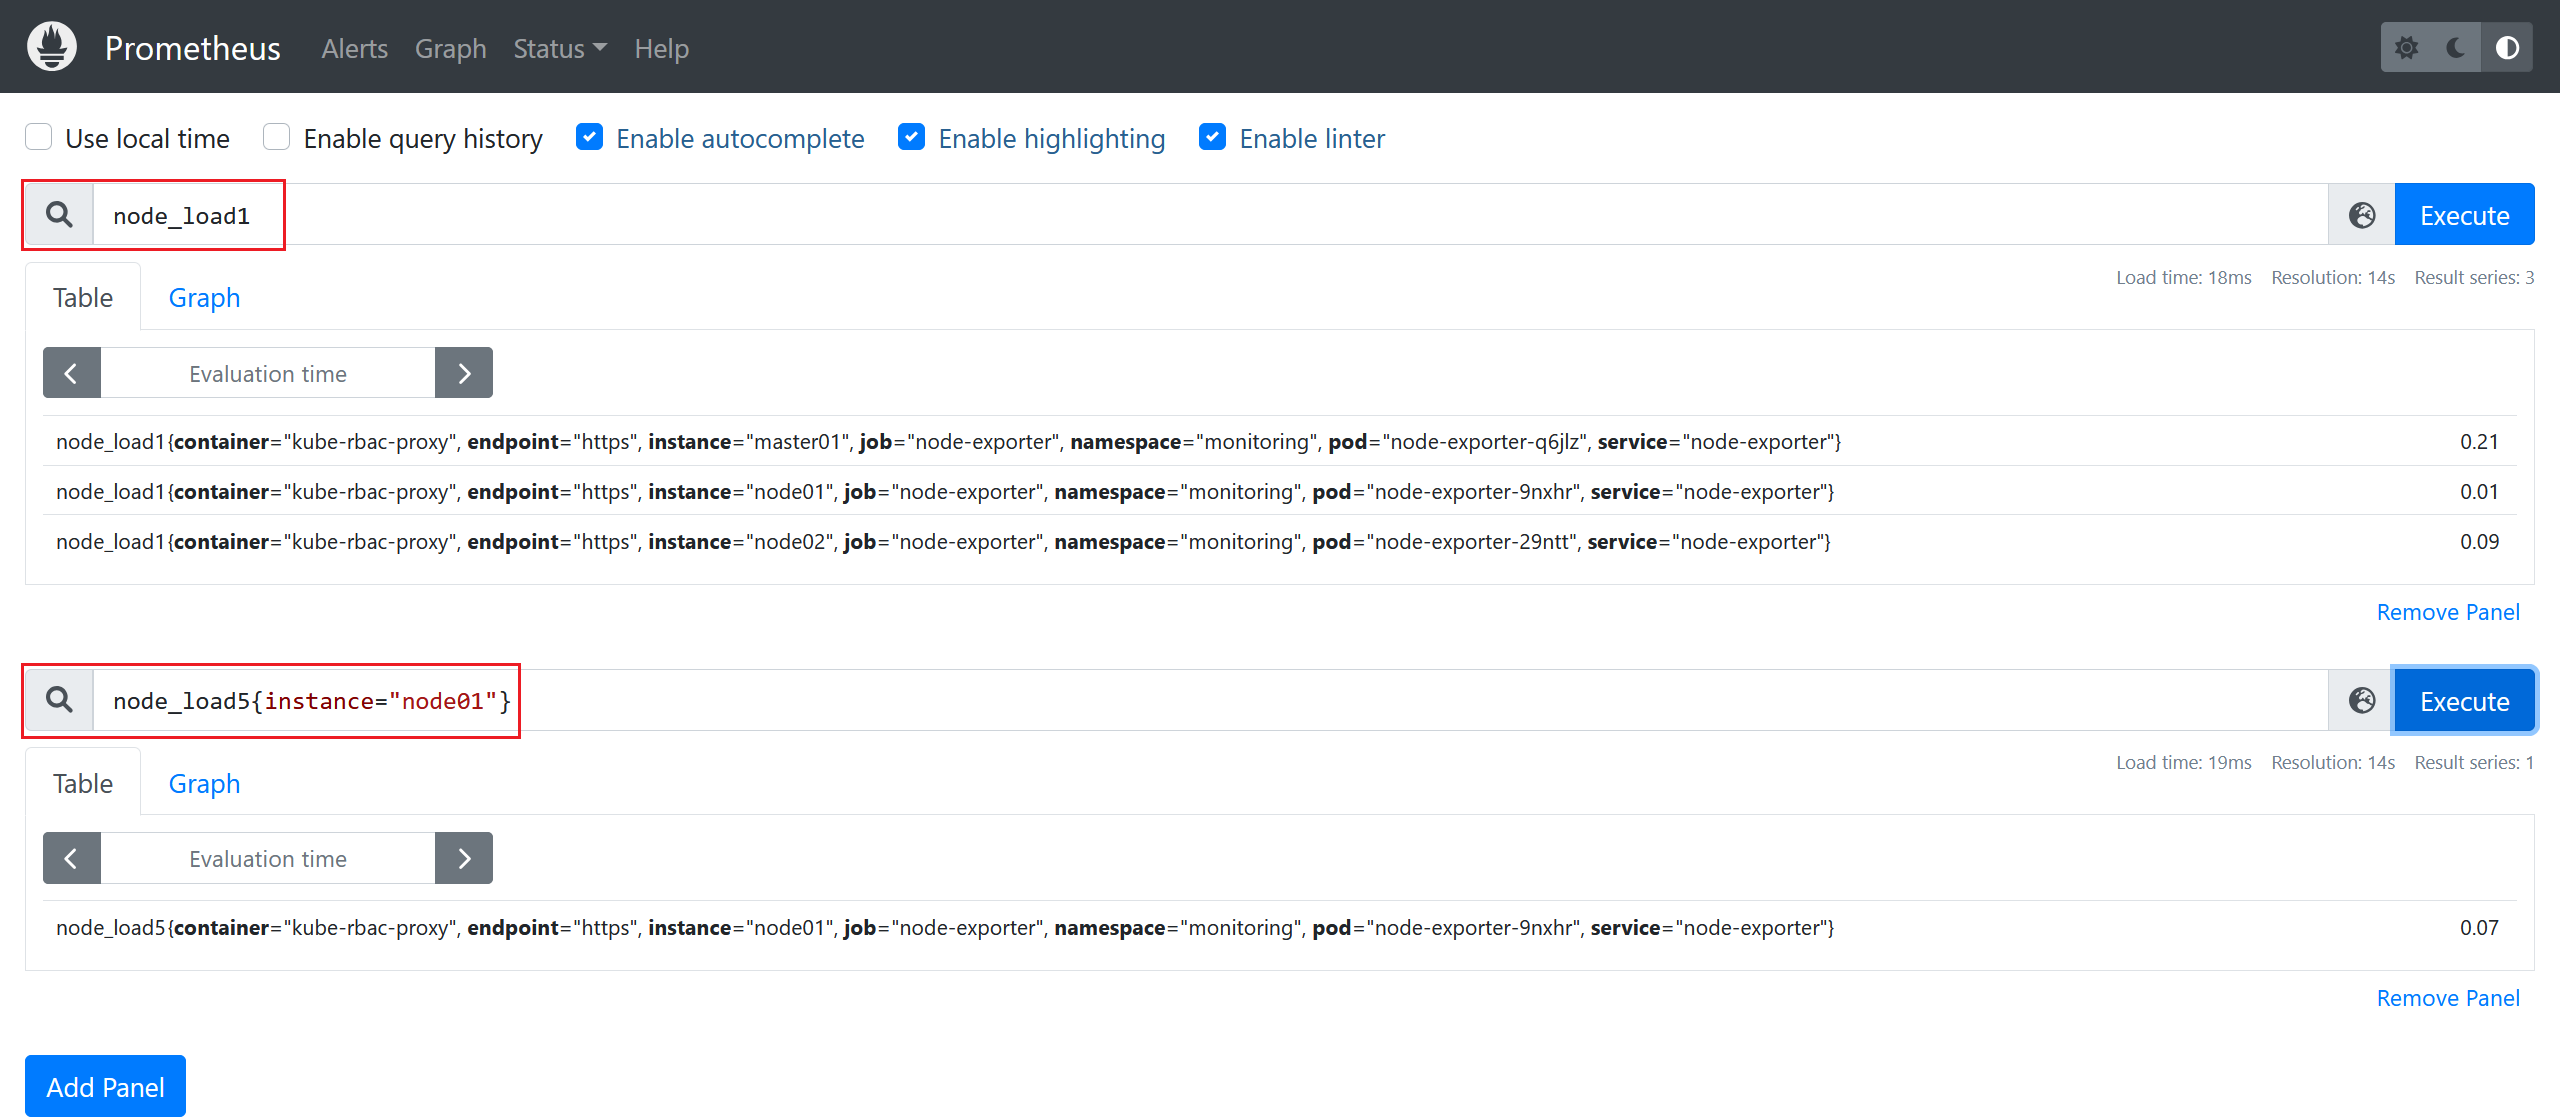Click the search icon beside node_load1 query

[x=59, y=215]
